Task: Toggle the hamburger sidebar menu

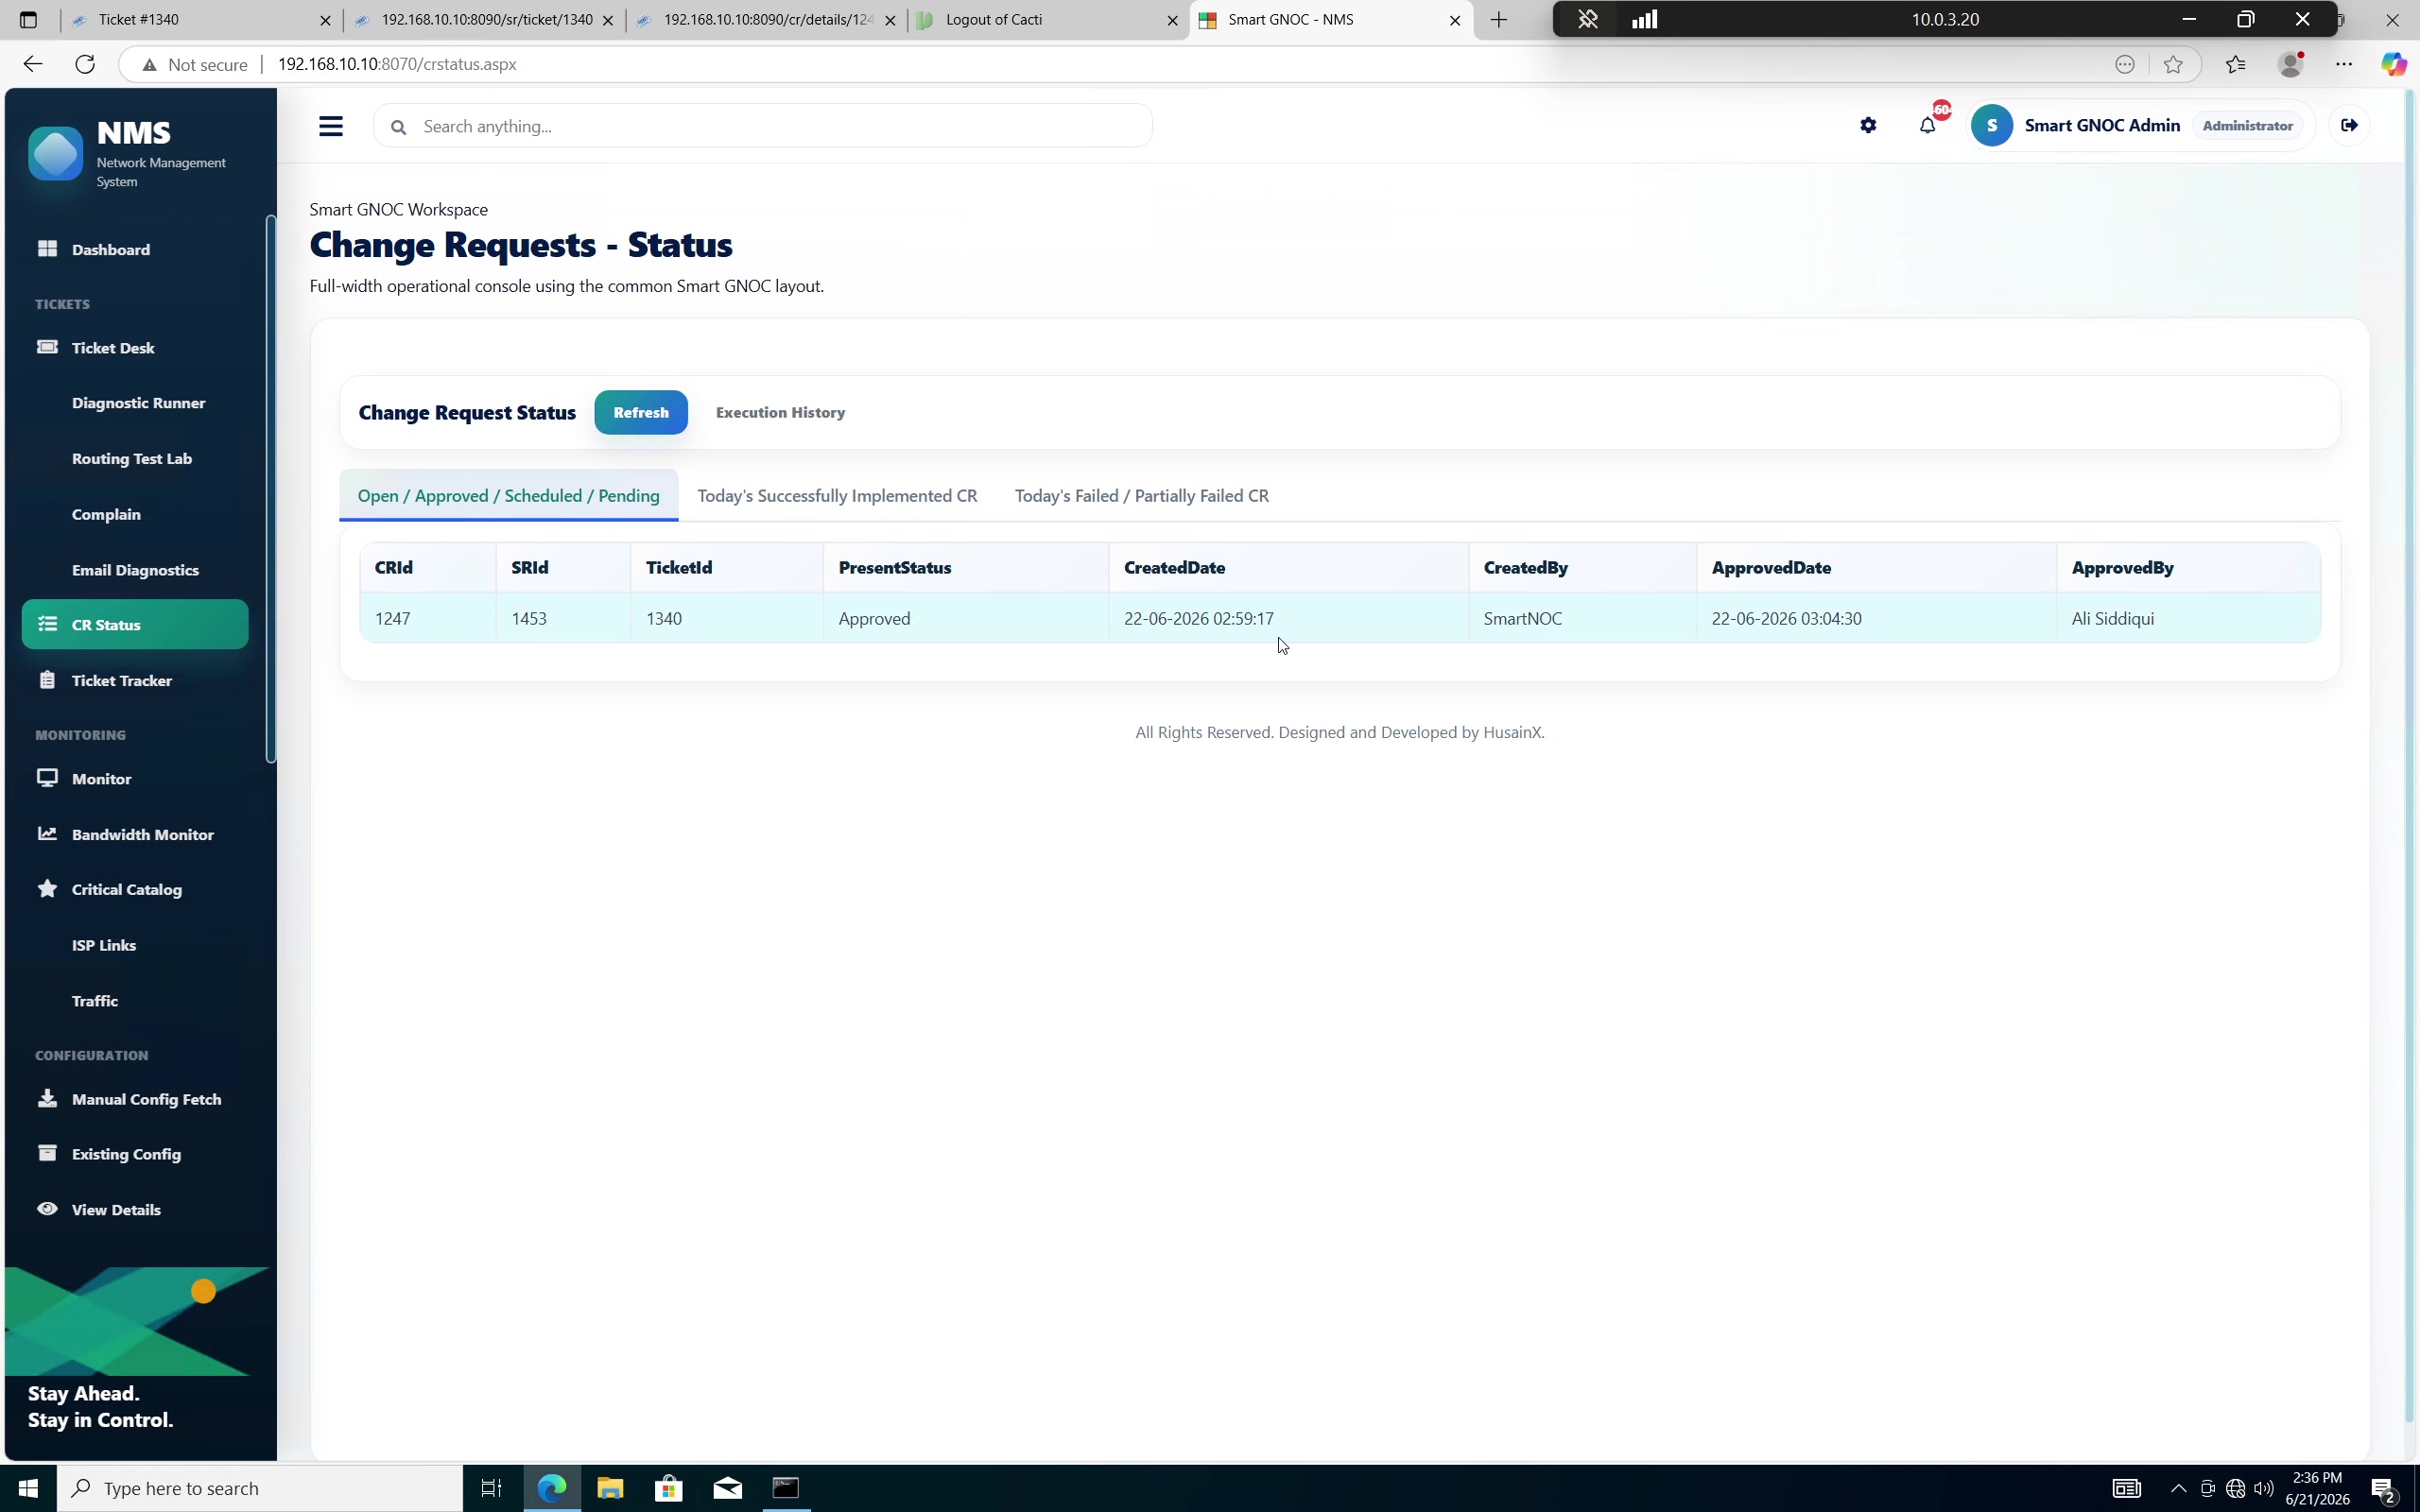Action: click(x=331, y=126)
